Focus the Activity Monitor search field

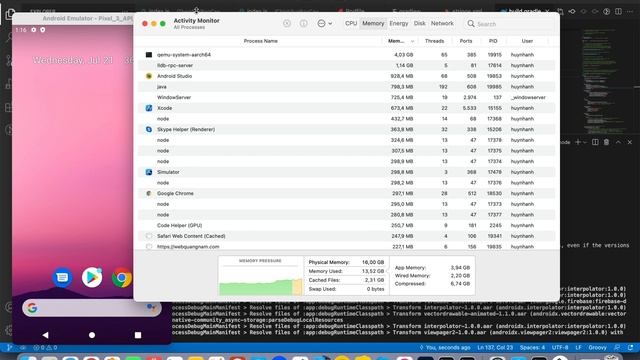coord(509,24)
